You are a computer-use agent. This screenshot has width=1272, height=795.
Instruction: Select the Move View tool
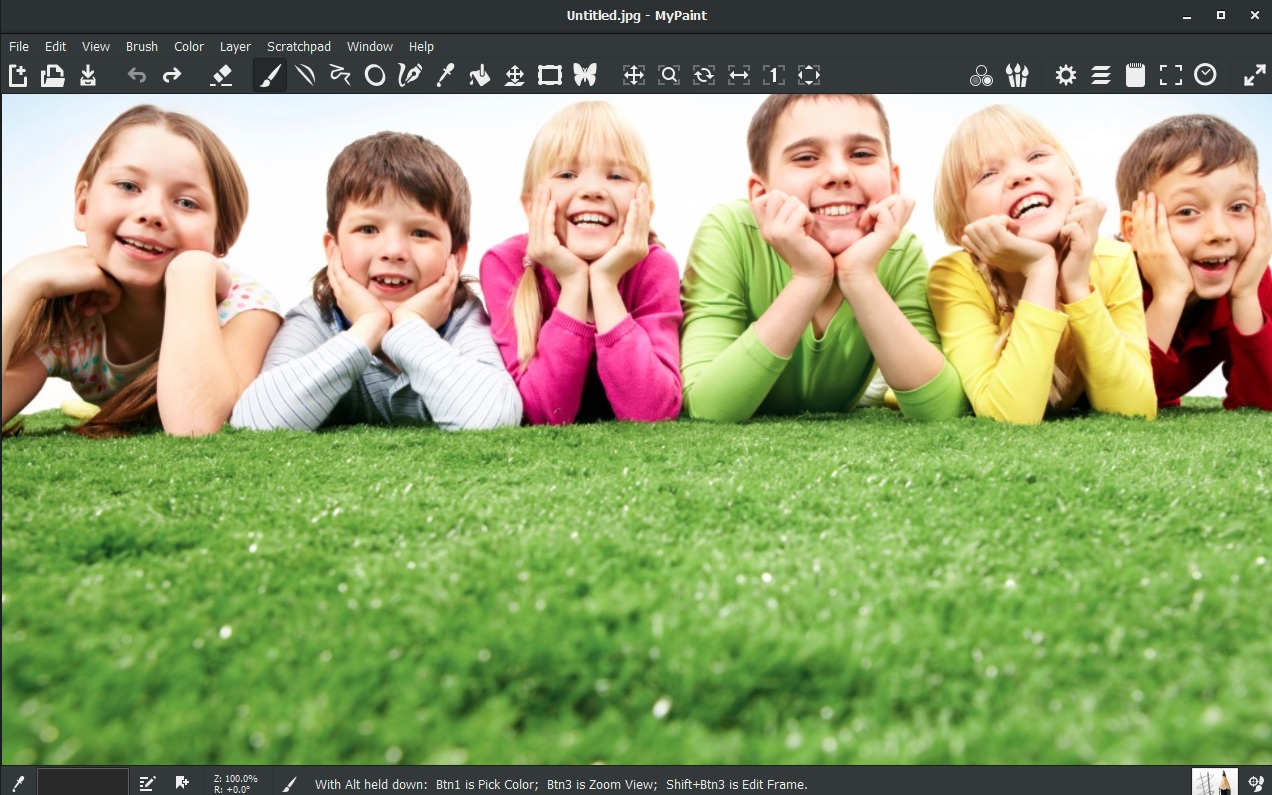tap(634, 75)
